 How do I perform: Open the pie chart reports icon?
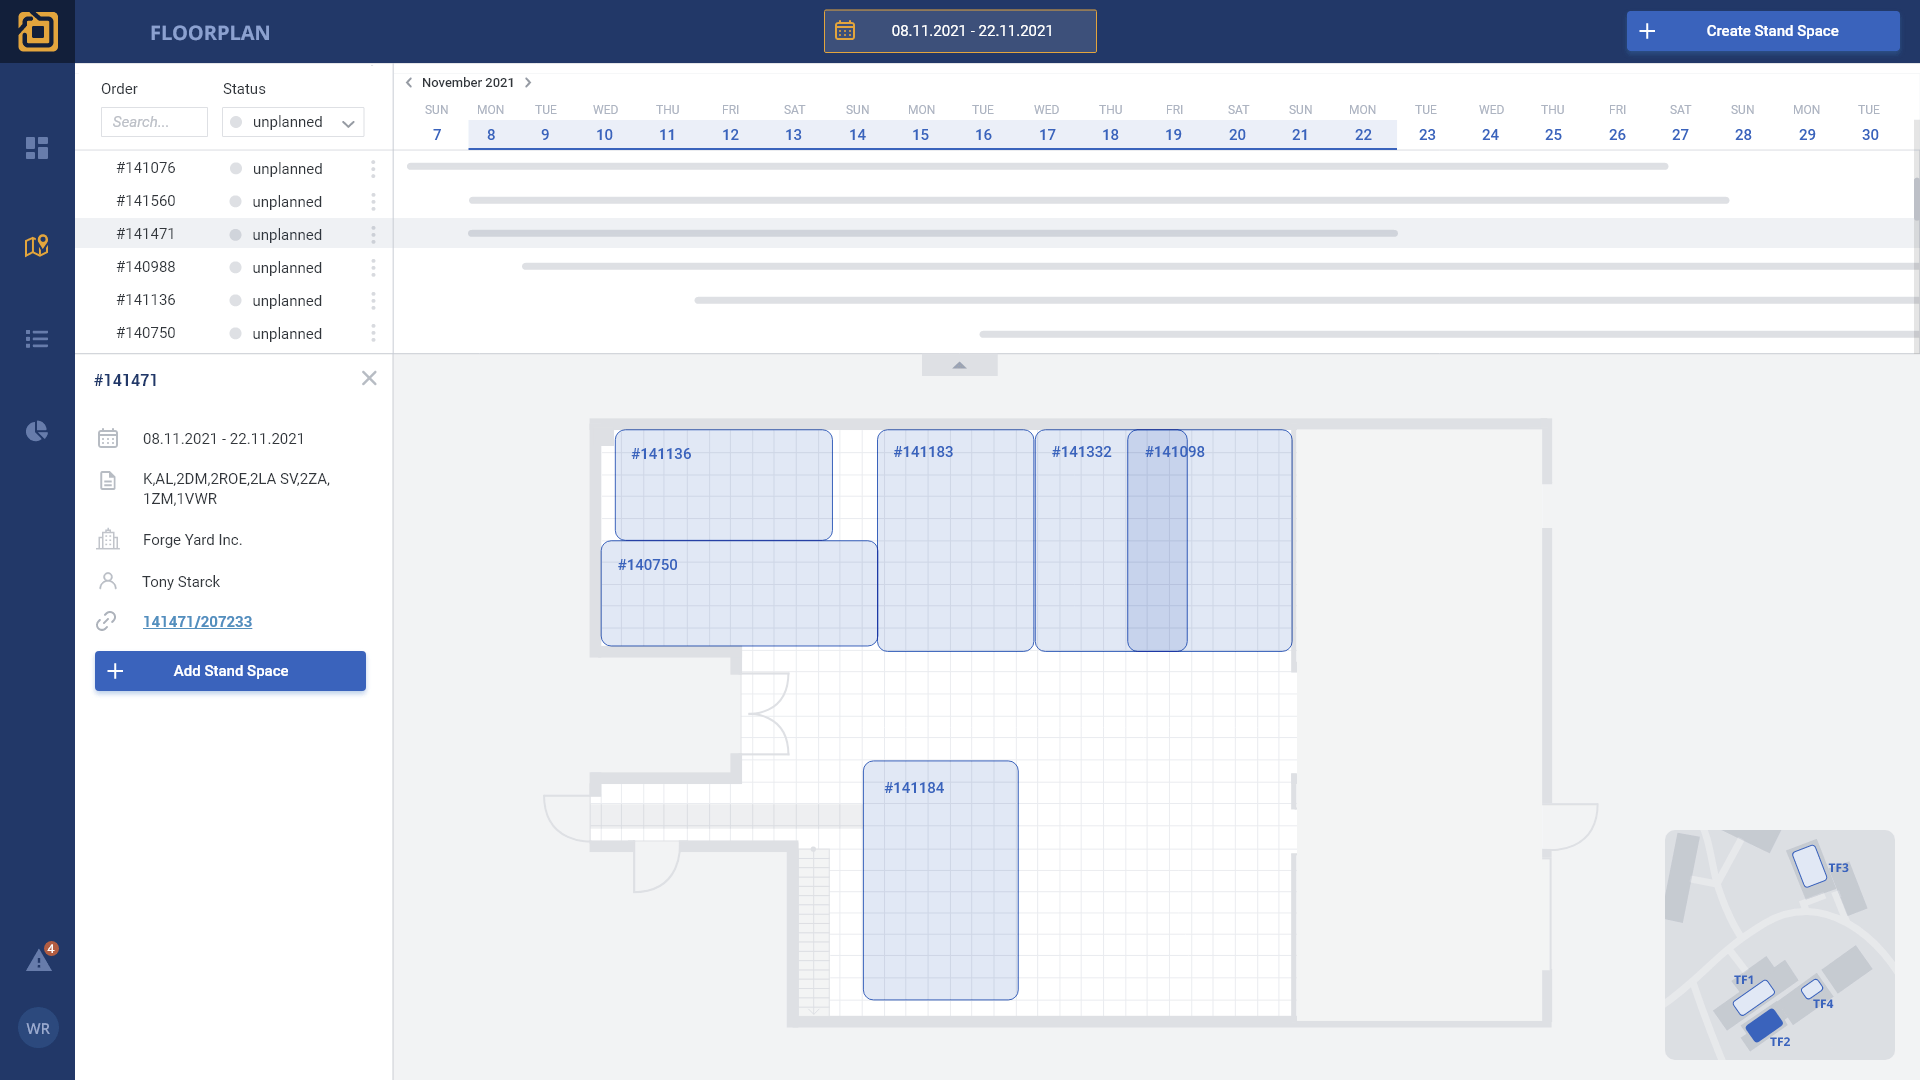pos(37,431)
